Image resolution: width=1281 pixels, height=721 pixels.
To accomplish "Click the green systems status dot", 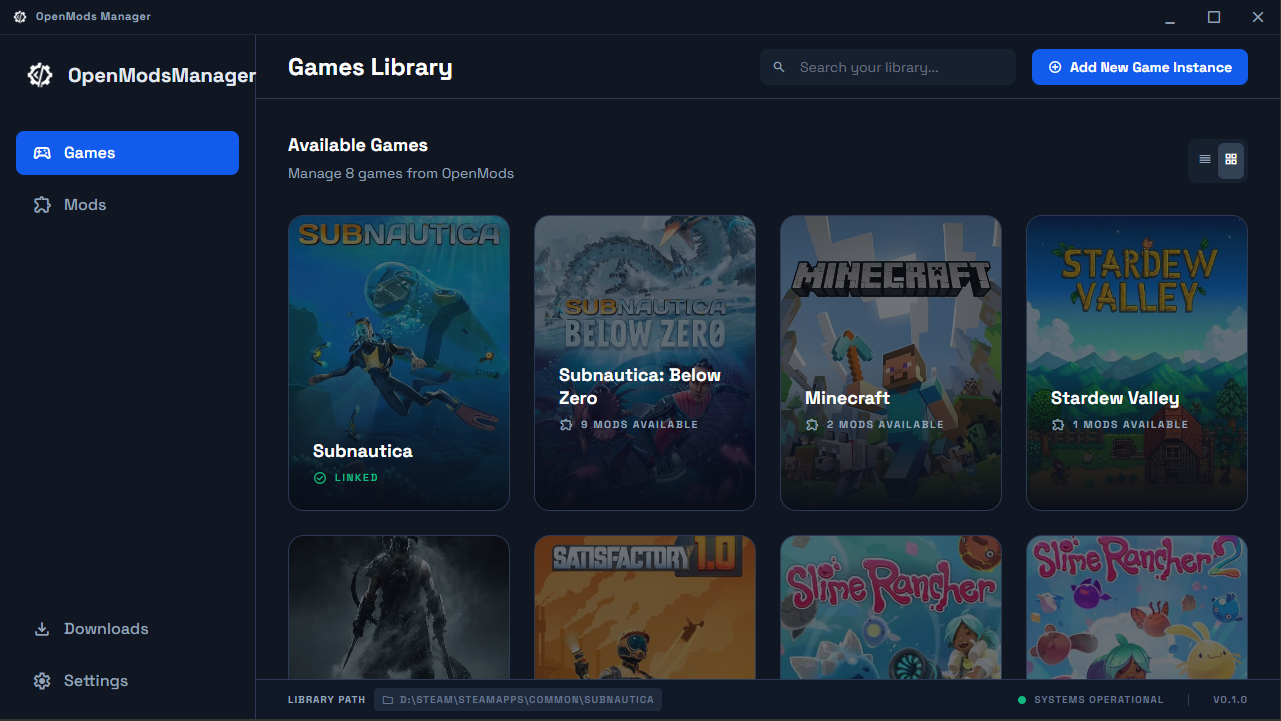I will click(x=1022, y=700).
